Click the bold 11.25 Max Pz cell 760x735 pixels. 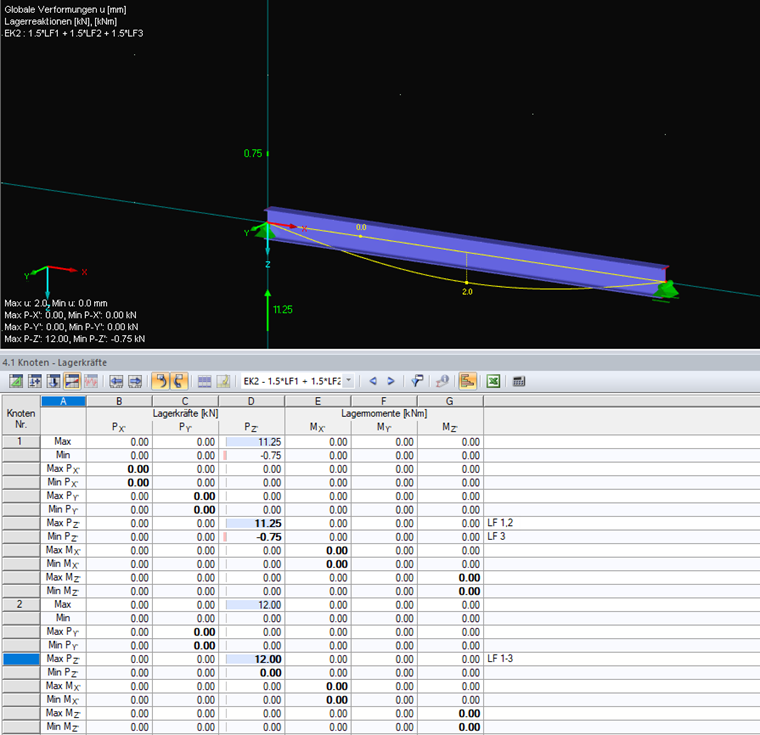pos(252,523)
